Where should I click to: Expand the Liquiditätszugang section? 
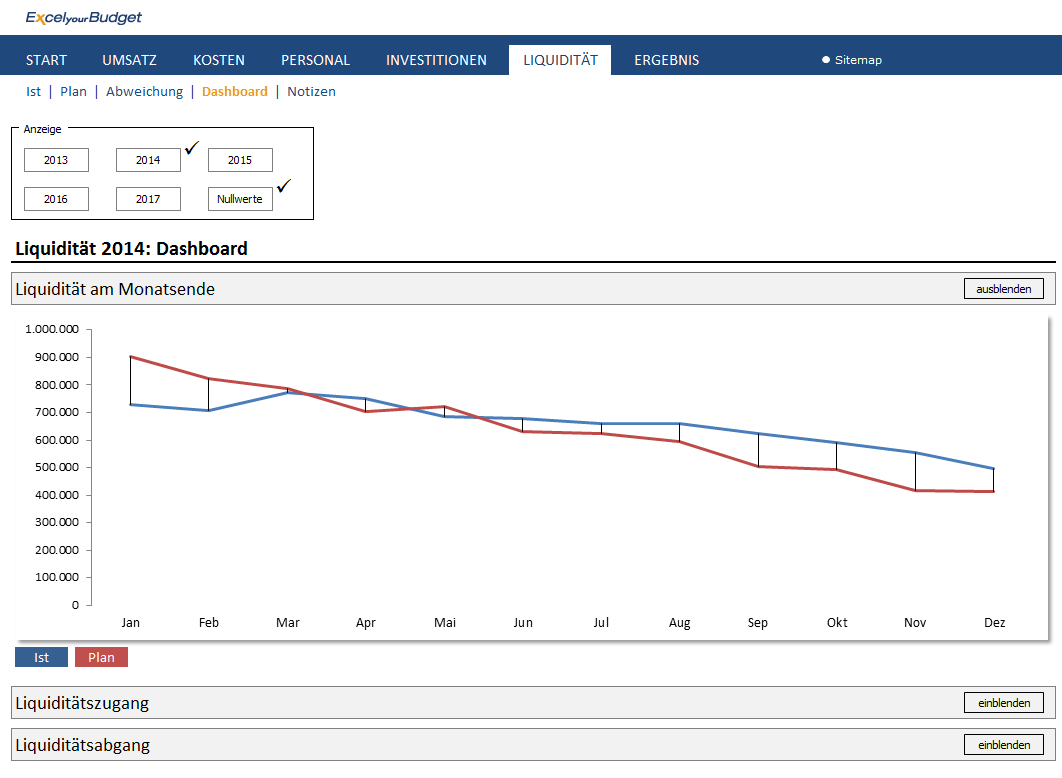pyautogui.click(x=1003, y=703)
